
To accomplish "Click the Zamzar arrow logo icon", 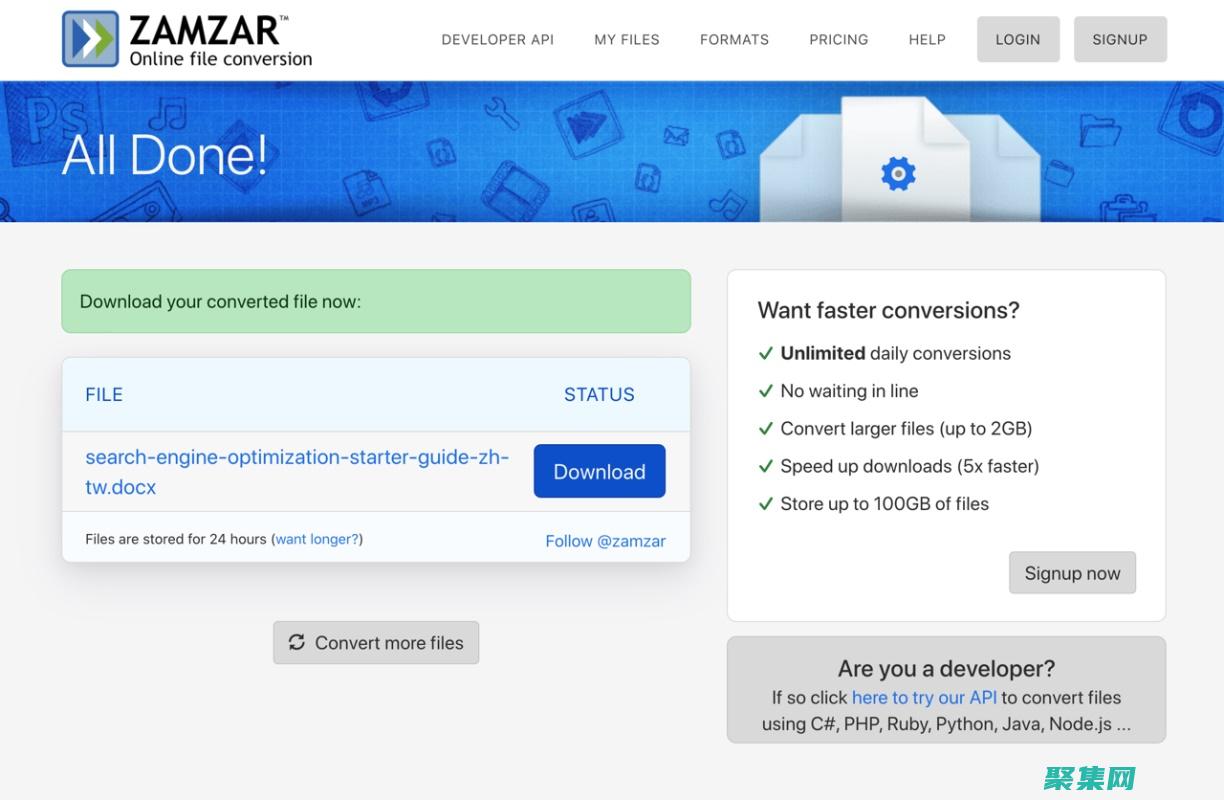I will click(91, 39).
